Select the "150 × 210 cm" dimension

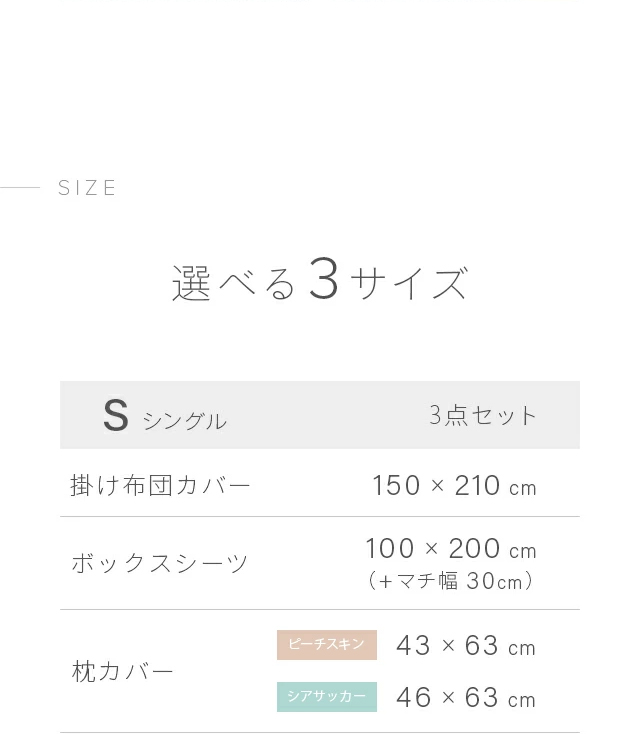click(454, 486)
